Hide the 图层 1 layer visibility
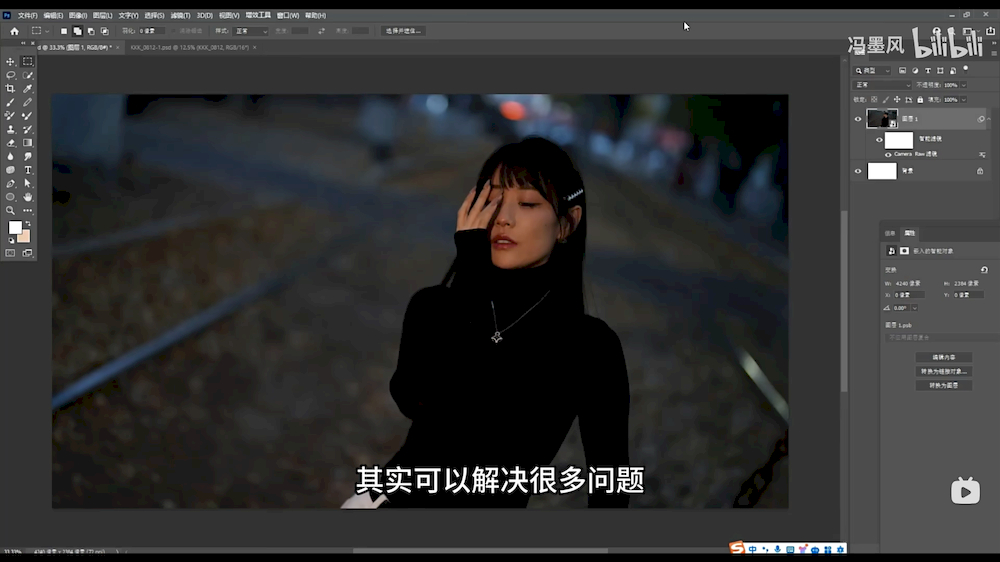Screen dimensions: 1000x562 coord(857,119)
